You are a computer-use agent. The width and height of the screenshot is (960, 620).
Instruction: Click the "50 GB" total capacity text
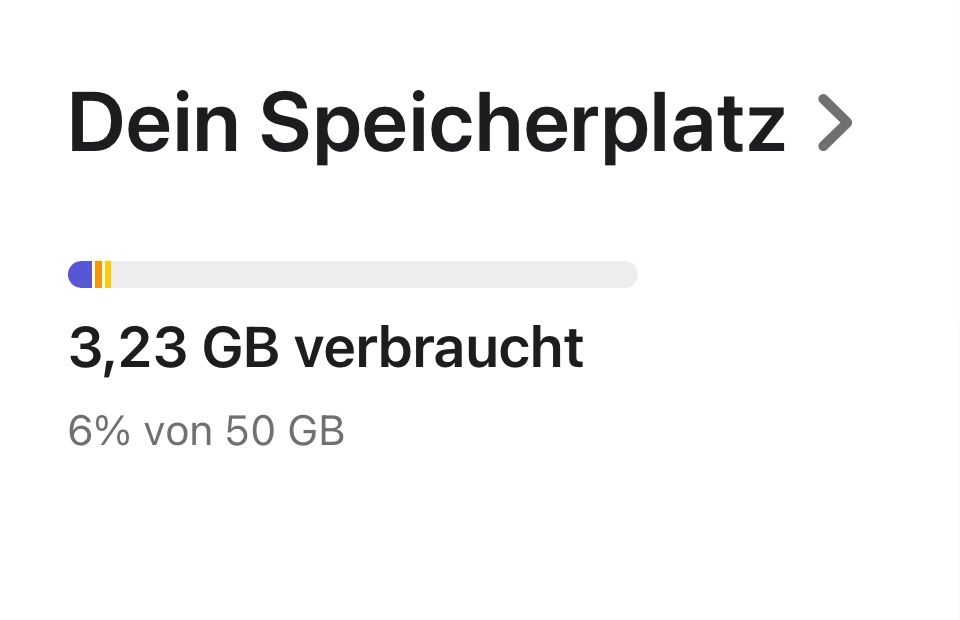[285, 431]
